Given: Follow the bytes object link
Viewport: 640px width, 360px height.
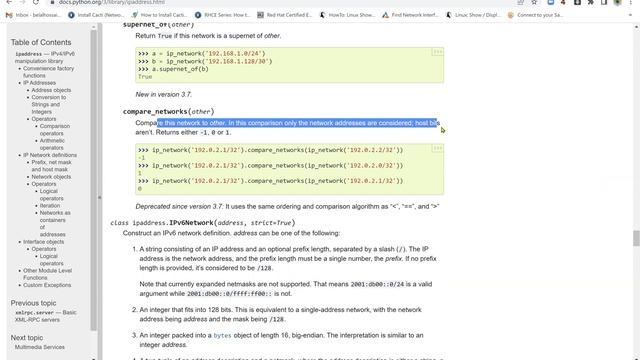Looking at the screenshot, I should 222,336.
